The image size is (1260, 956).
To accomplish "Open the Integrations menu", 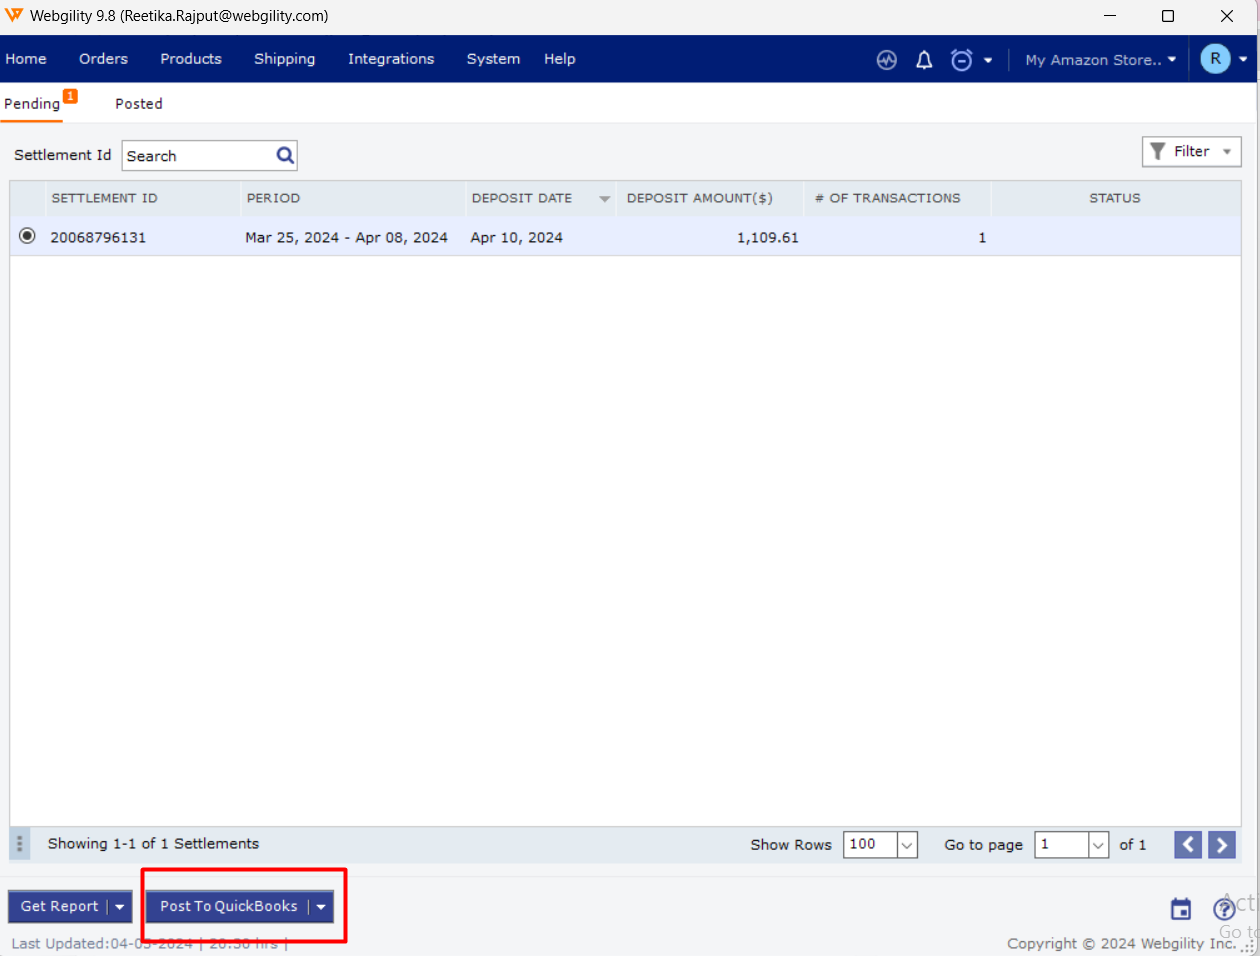I will [391, 59].
